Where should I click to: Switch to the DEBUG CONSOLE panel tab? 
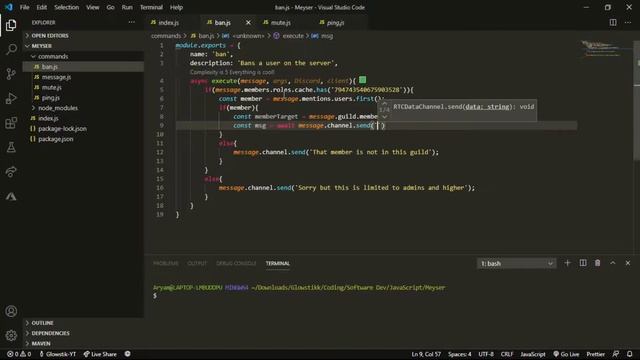coord(236,264)
